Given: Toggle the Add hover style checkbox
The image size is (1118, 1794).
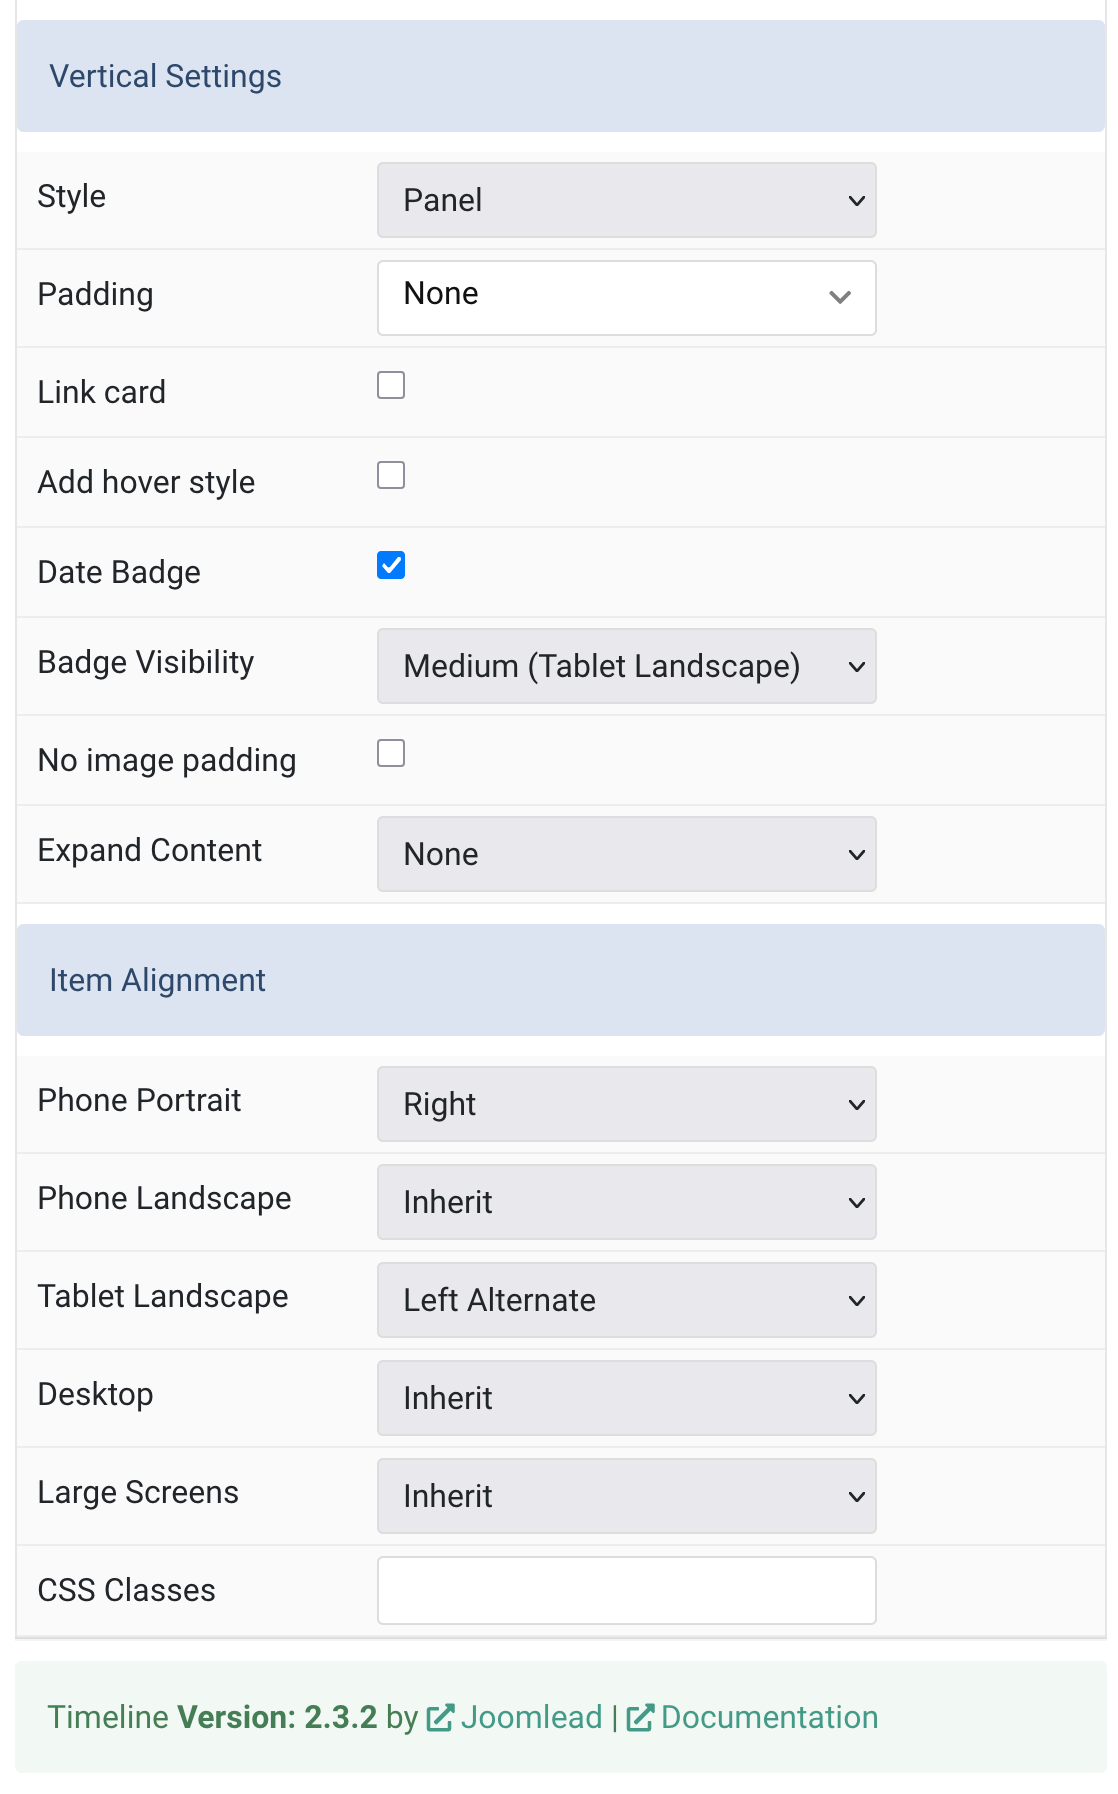Looking at the screenshot, I should point(391,475).
